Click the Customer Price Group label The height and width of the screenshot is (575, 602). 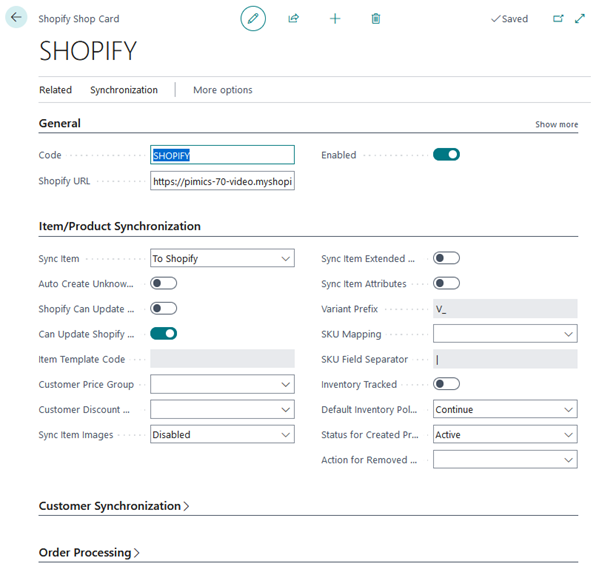click(x=86, y=385)
